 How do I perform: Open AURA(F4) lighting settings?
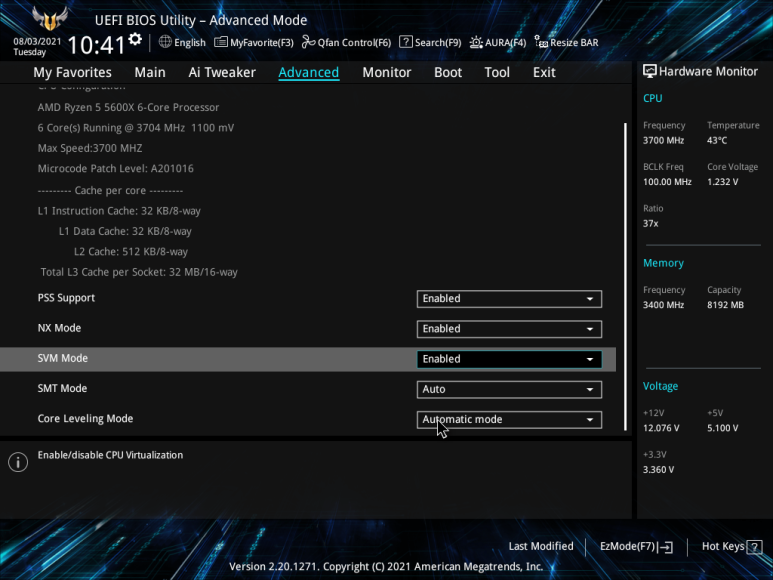498,42
